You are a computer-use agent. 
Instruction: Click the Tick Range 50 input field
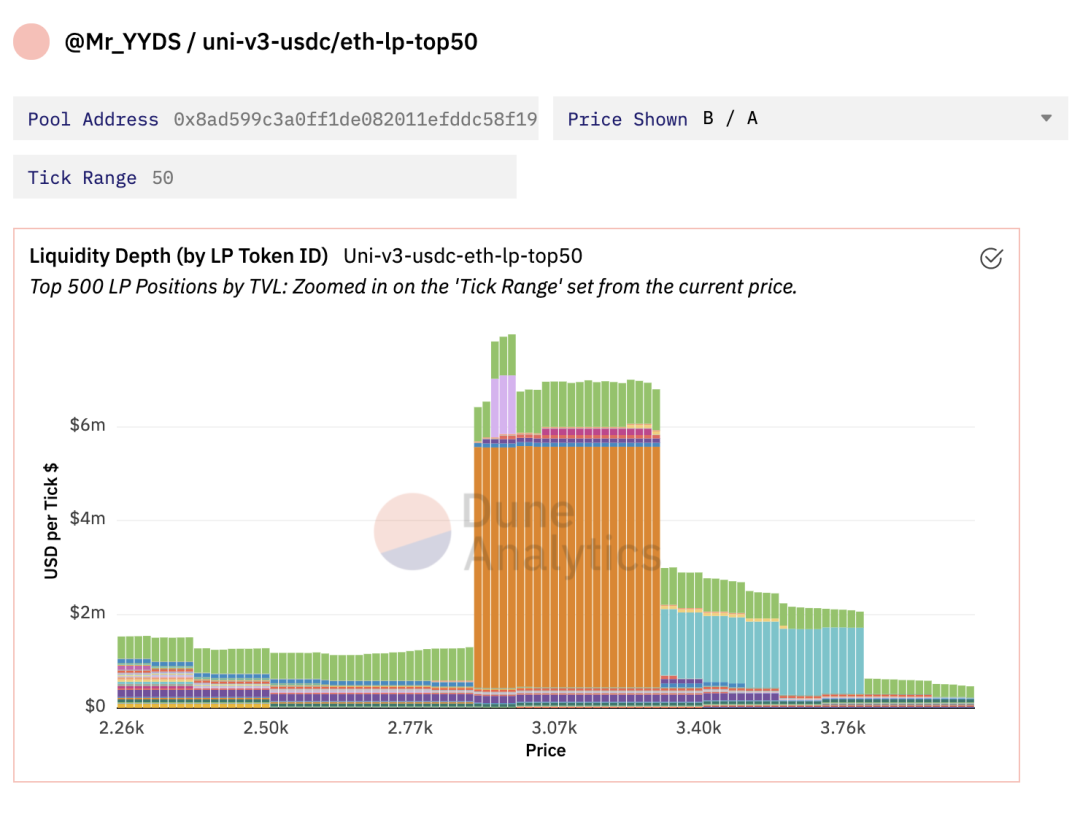click(x=264, y=177)
